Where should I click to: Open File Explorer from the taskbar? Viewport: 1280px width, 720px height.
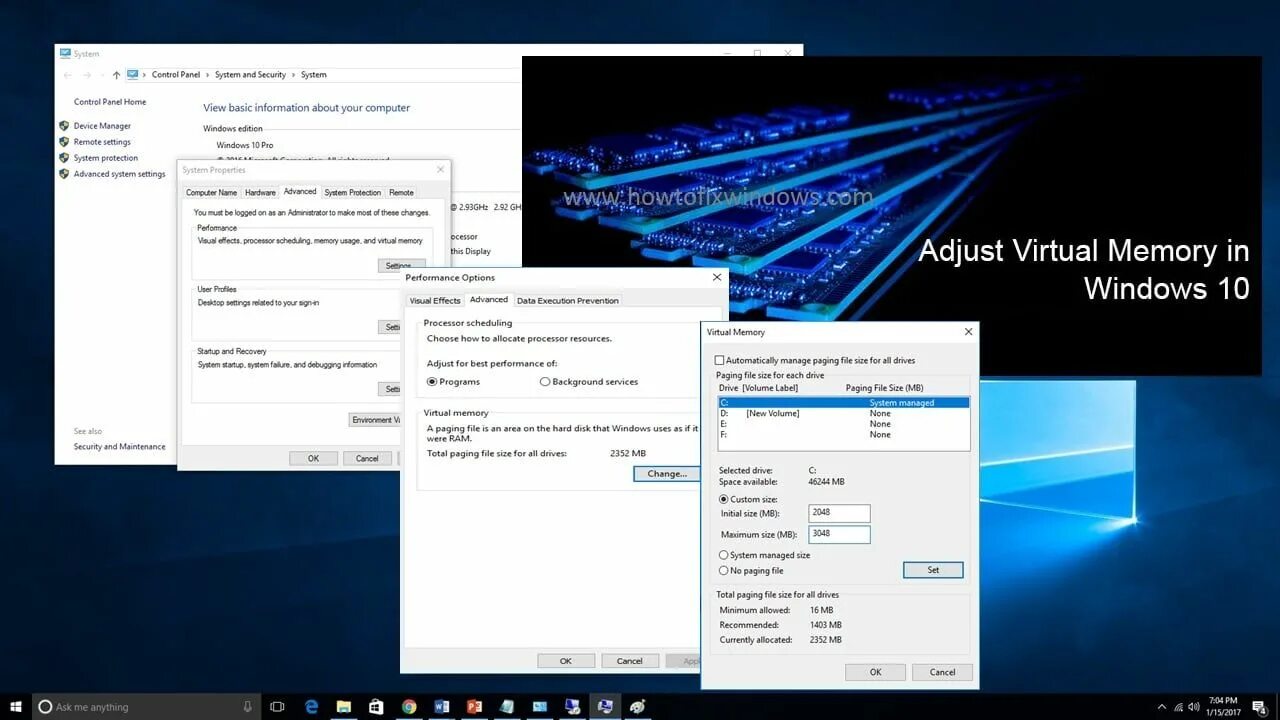click(343, 707)
